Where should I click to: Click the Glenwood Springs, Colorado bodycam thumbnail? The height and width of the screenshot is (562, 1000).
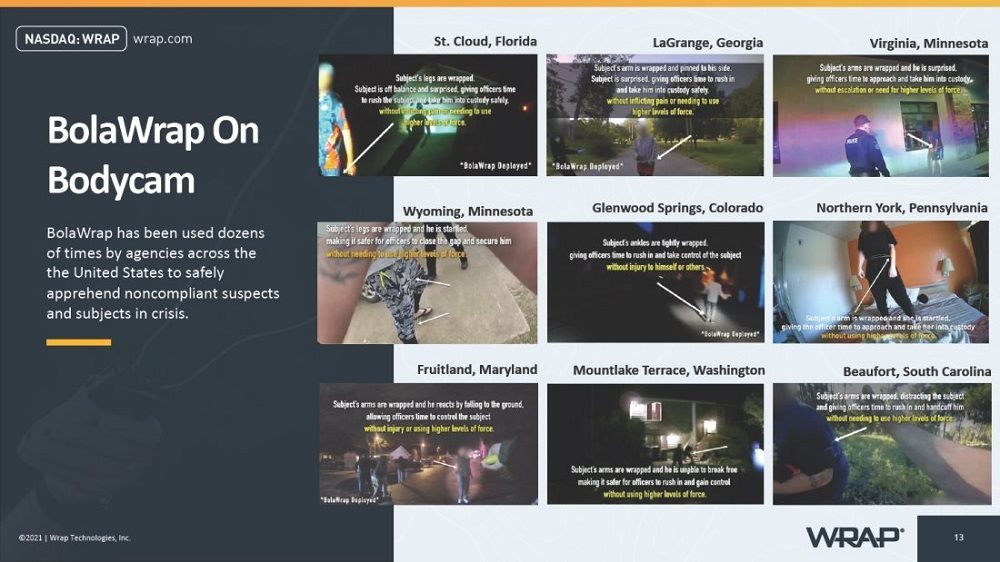coord(656,283)
